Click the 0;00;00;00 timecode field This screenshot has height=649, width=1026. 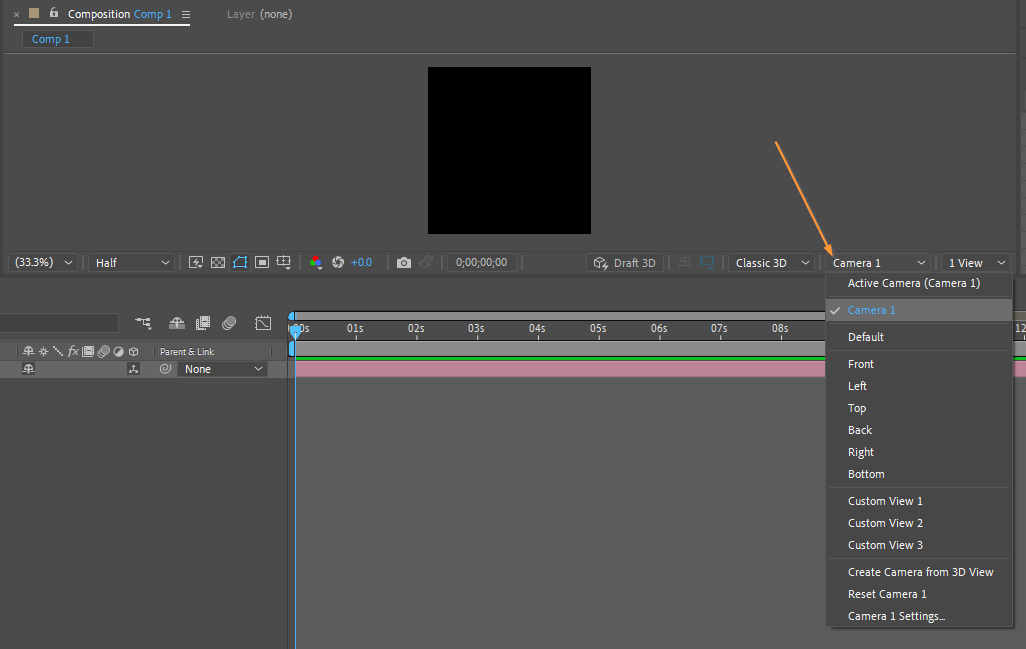(x=482, y=262)
